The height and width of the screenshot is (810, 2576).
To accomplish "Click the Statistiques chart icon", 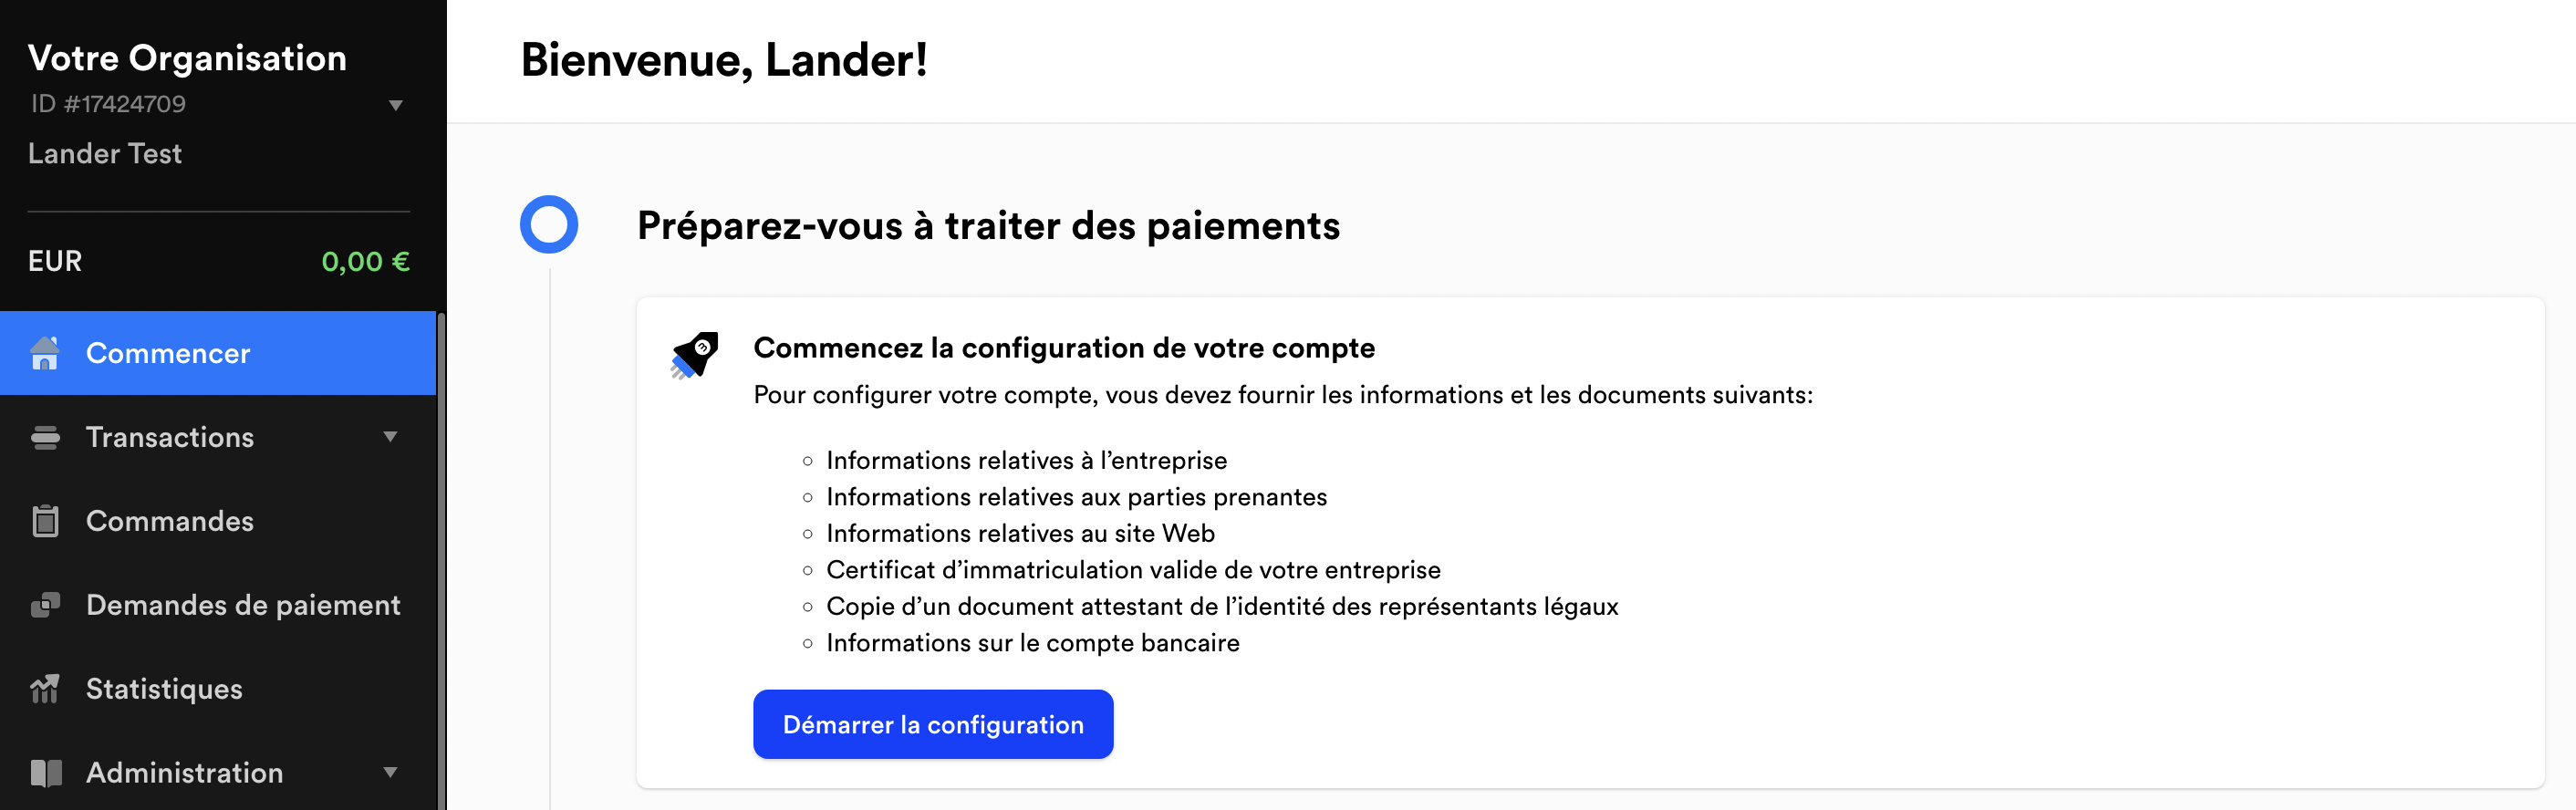I will click(45, 689).
